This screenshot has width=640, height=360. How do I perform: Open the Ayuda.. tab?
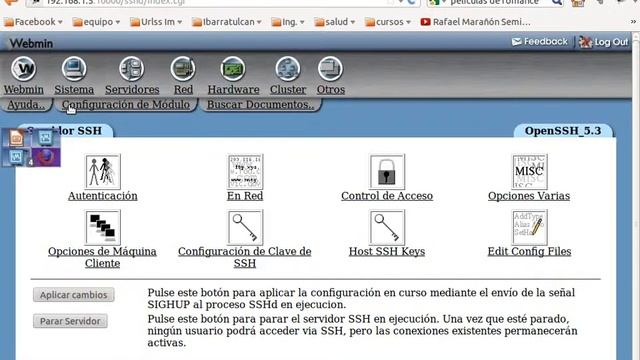[x=26, y=104]
